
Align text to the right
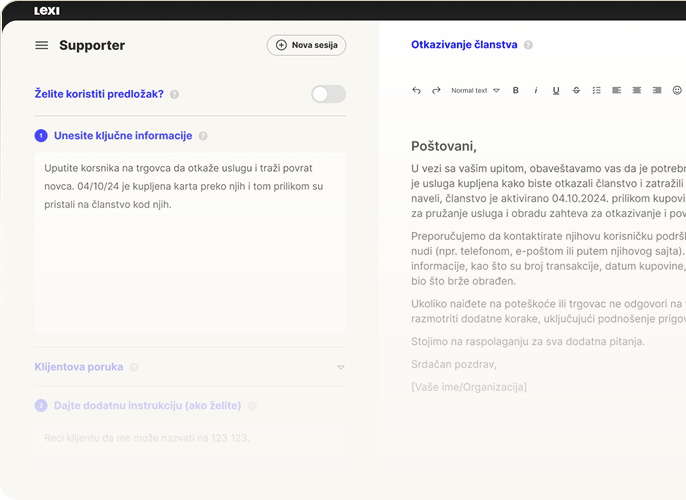coord(657,90)
